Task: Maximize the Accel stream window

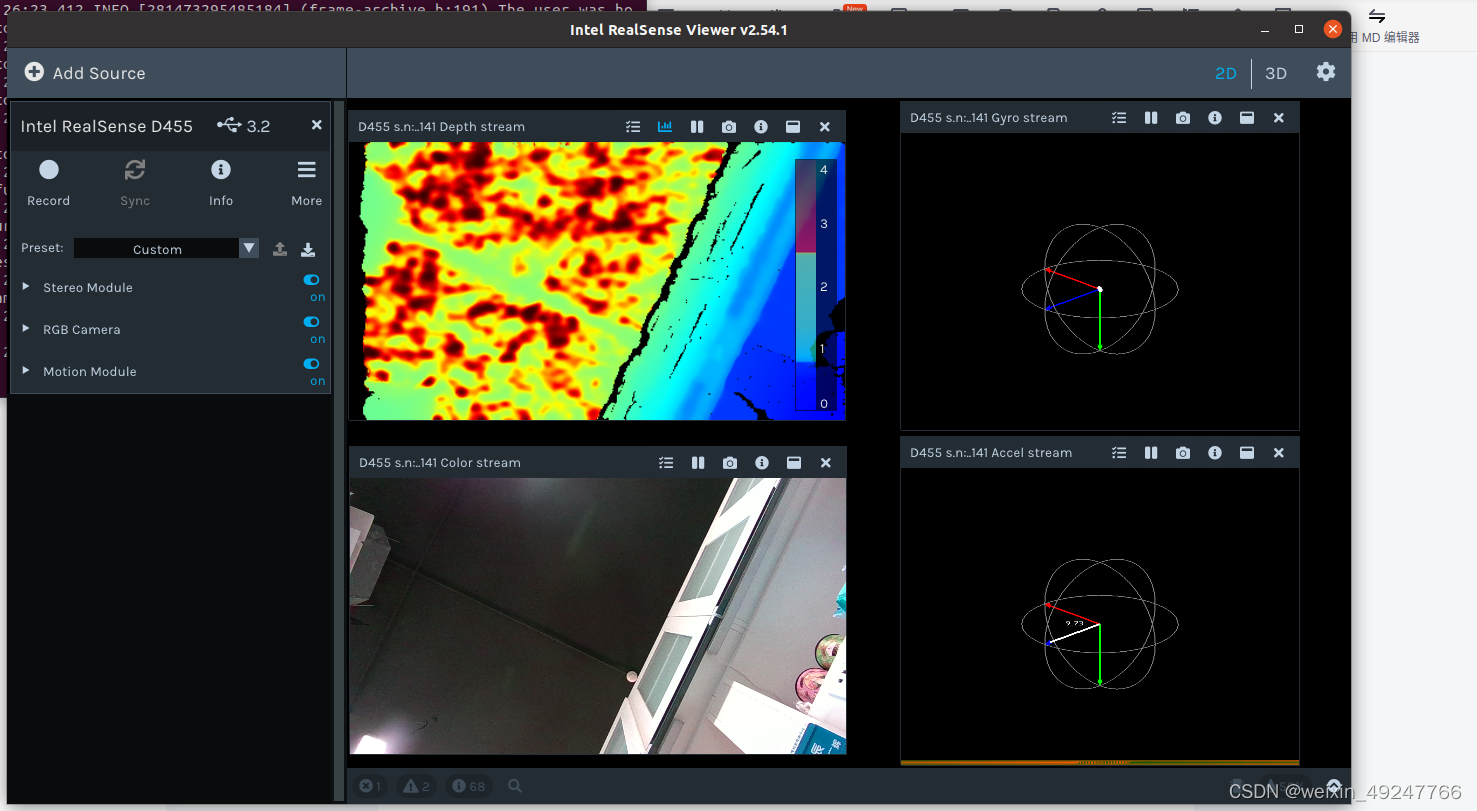Action: [1247, 453]
